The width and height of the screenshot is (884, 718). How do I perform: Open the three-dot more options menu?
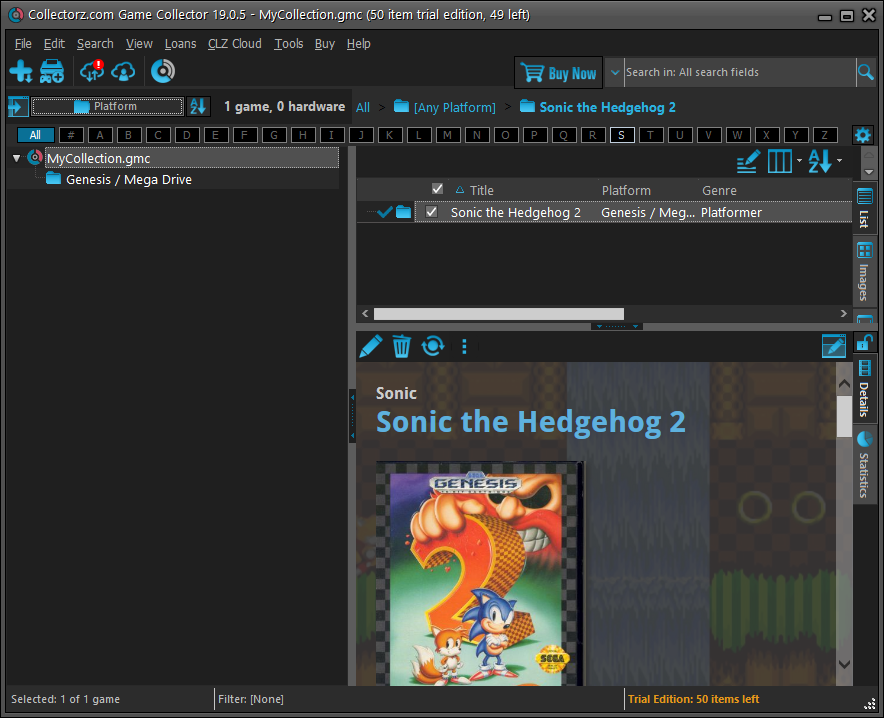(x=464, y=346)
